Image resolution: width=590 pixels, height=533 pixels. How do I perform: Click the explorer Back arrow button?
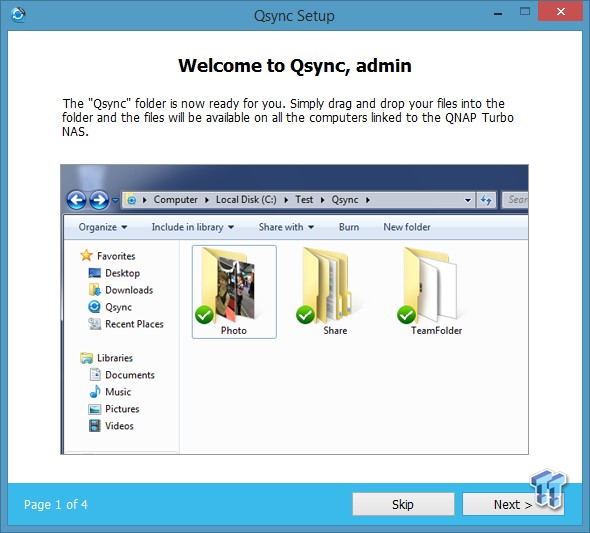pyautogui.click(x=76, y=200)
